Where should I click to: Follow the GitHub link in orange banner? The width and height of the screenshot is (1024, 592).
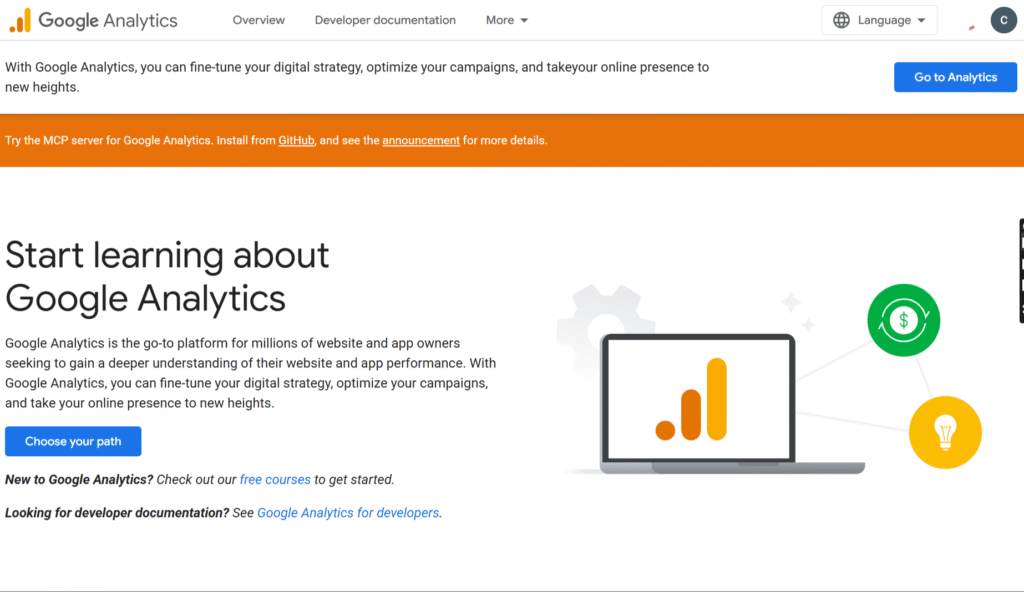click(x=297, y=141)
